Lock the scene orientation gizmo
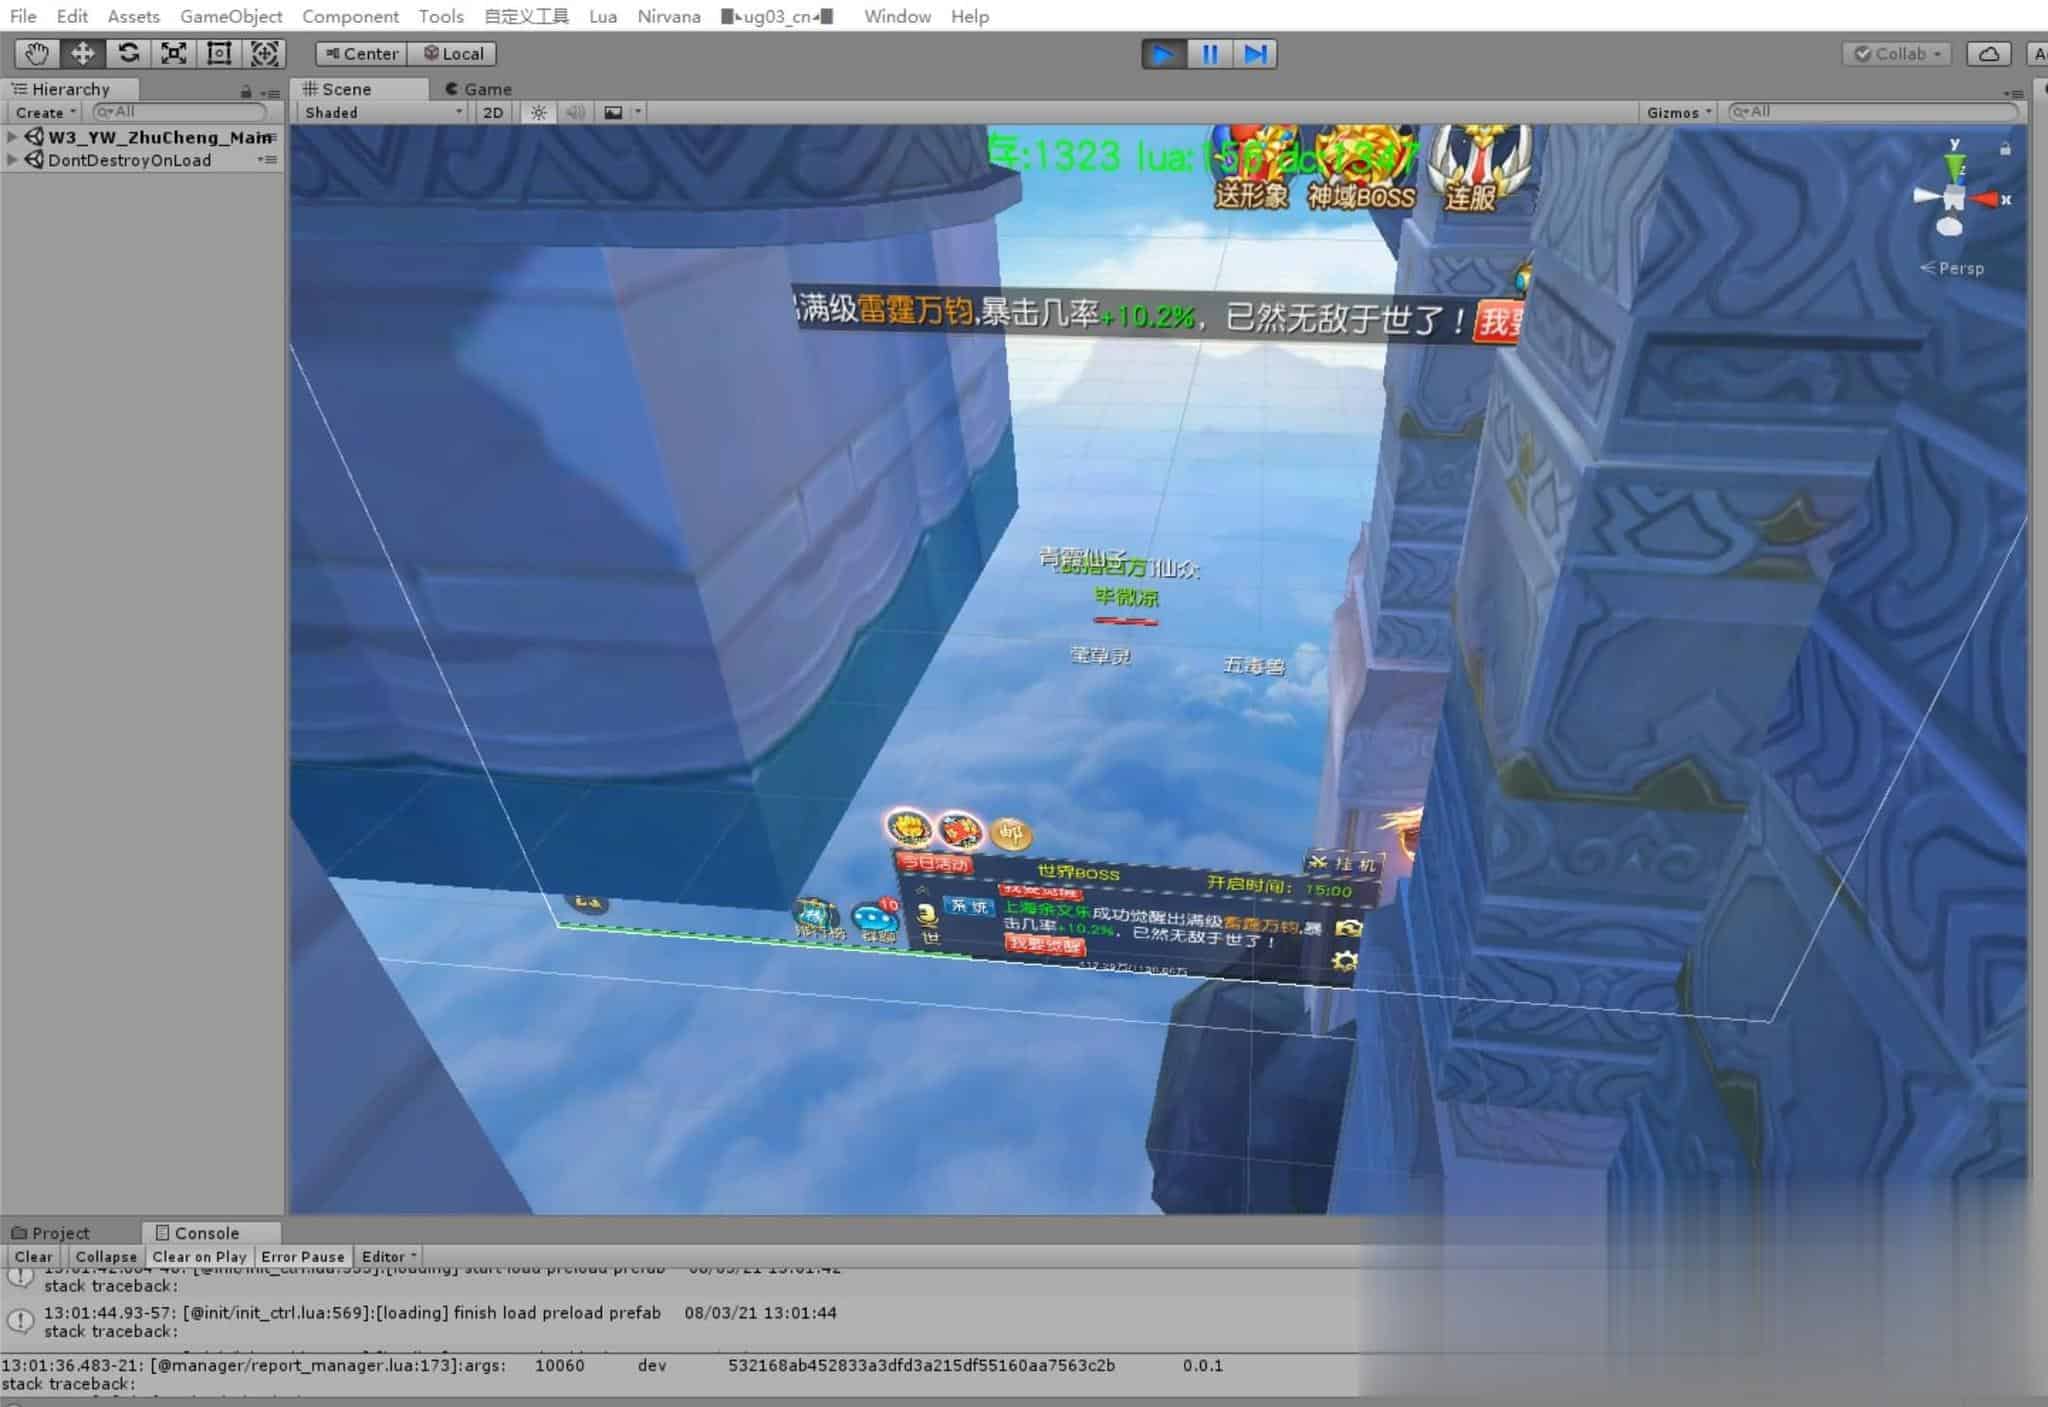2048x1407 pixels. click(x=2005, y=149)
